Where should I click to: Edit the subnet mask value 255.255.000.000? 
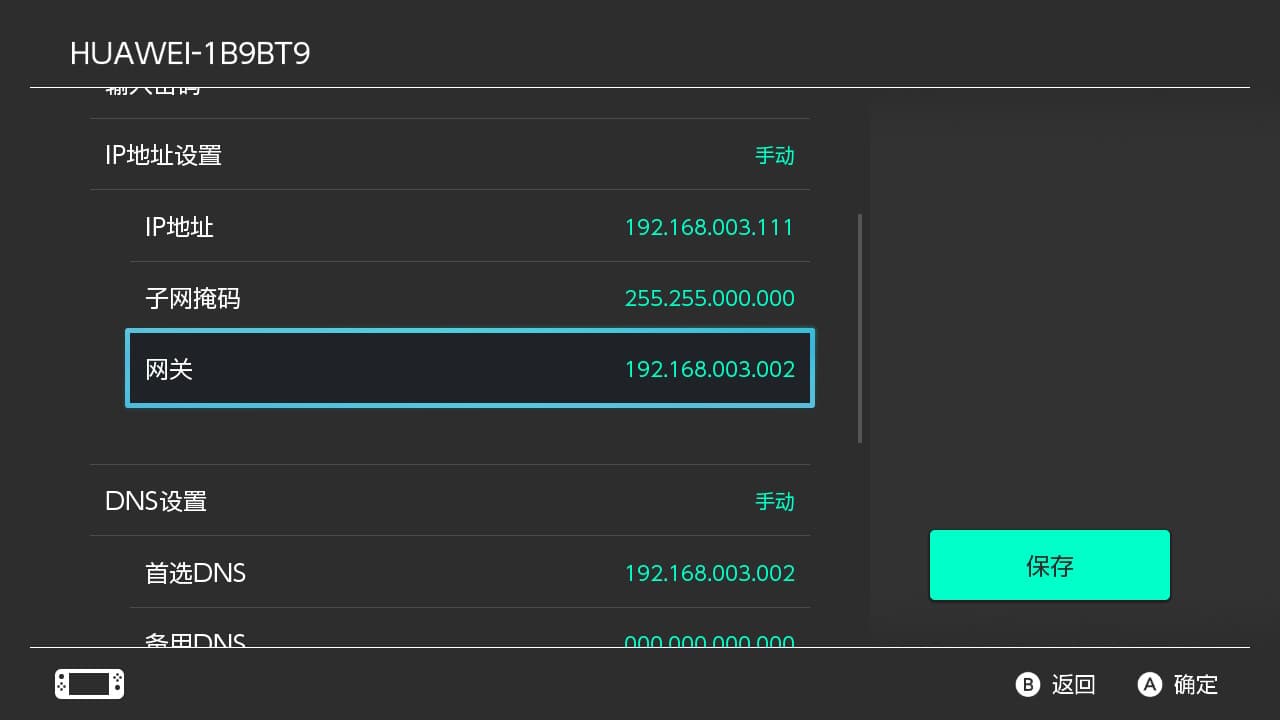(x=709, y=298)
